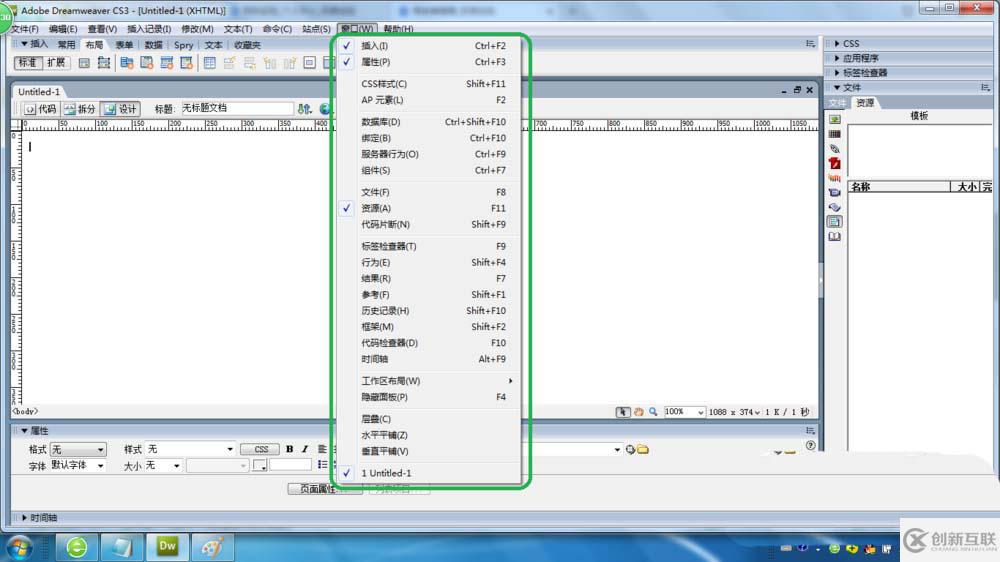Collapse the 属性 properties panel
The width and height of the screenshot is (1000, 562).
24,431
